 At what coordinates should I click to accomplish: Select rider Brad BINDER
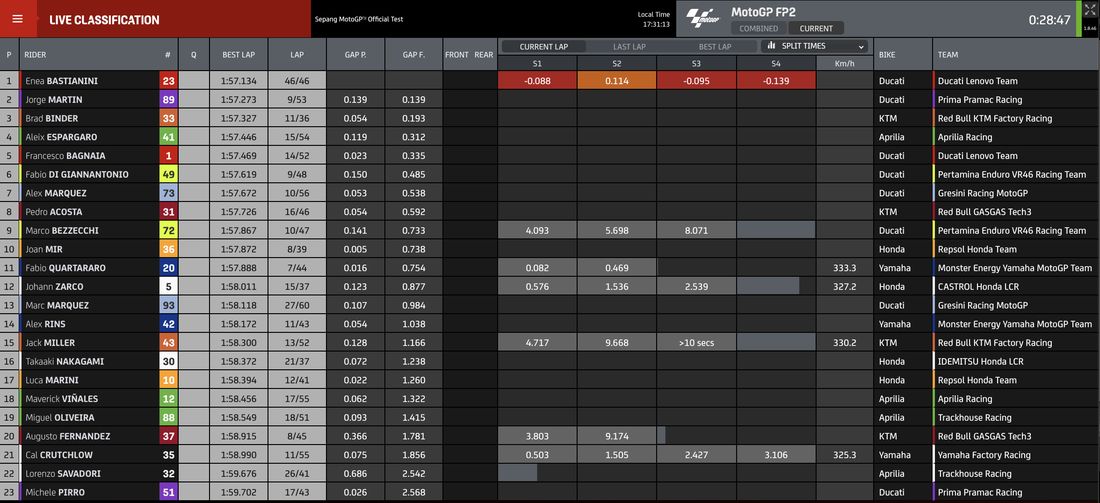click(52, 119)
